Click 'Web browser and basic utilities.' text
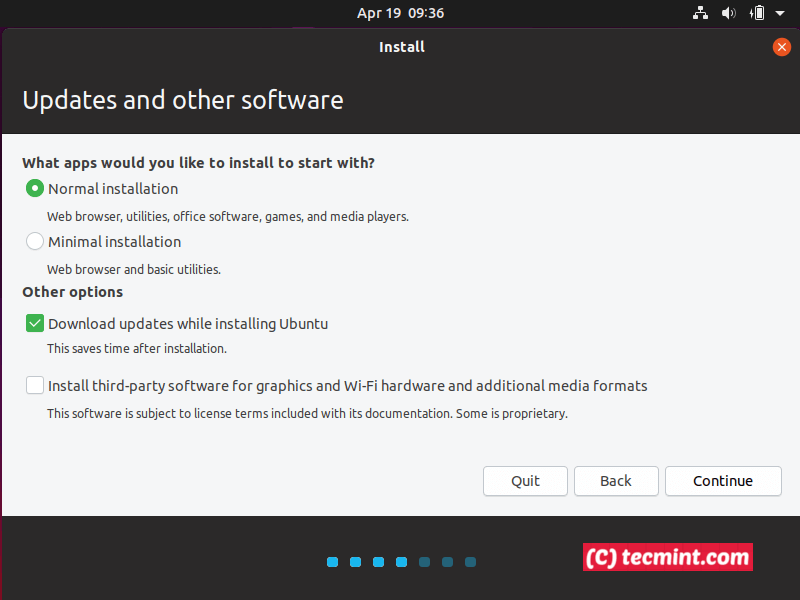The height and width of the screenshot is (600, 800). click(134, 269)
